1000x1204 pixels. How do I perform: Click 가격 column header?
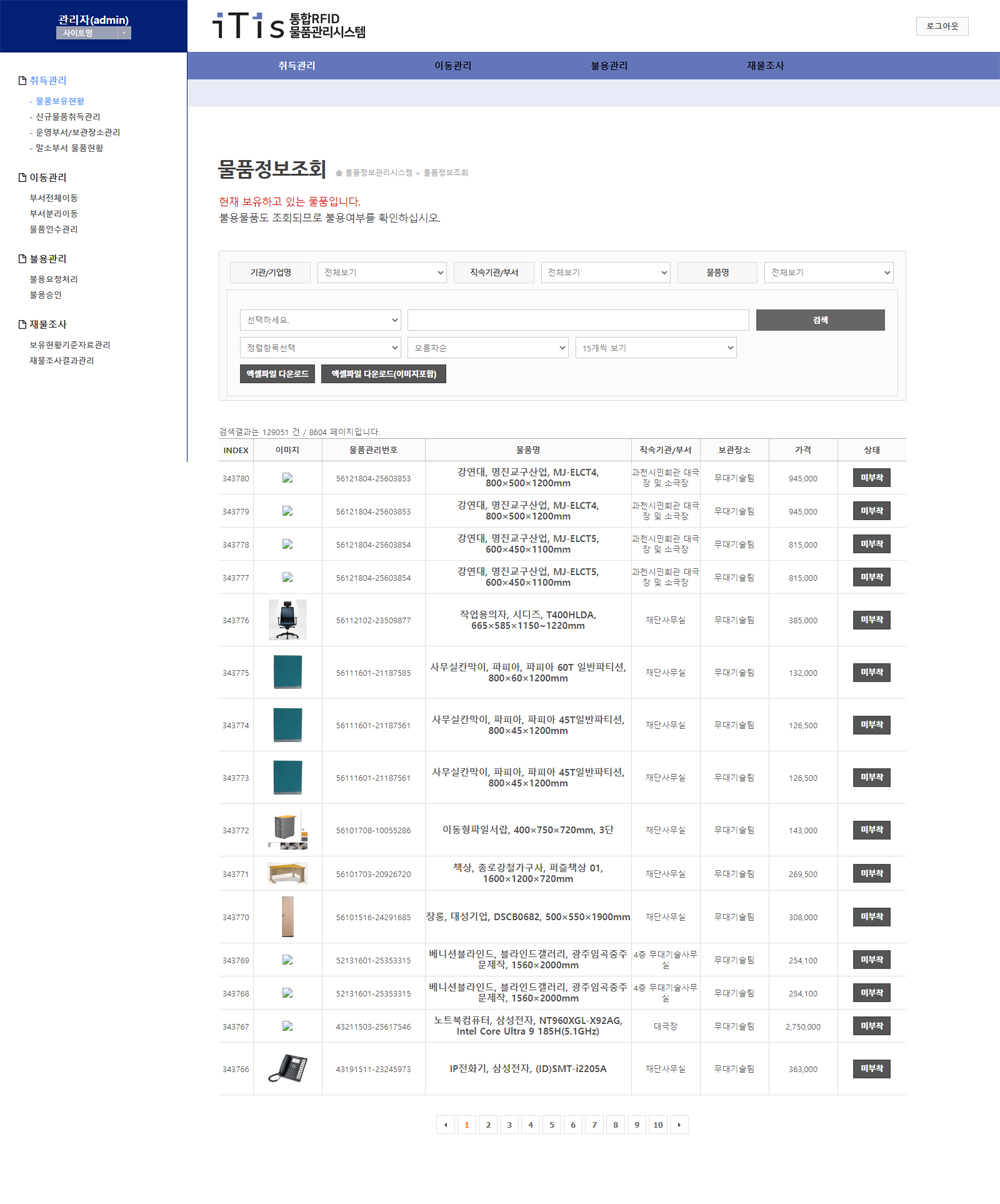(803, 450)
